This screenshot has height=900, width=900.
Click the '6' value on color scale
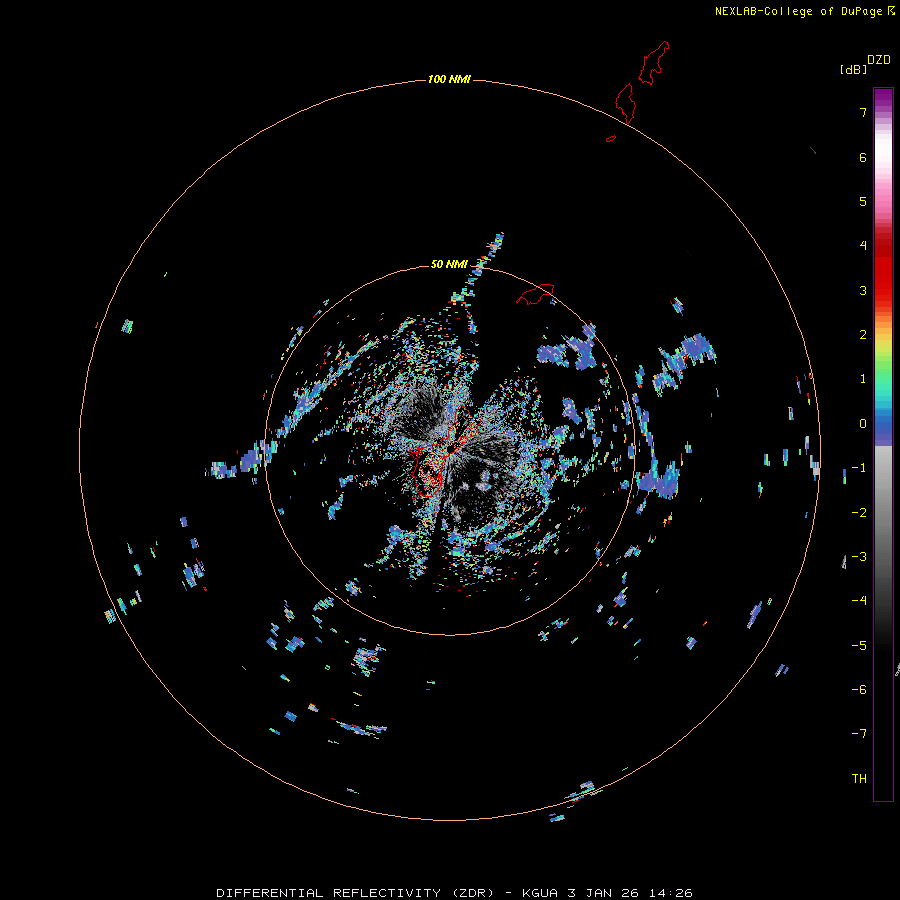pos(863,157)
